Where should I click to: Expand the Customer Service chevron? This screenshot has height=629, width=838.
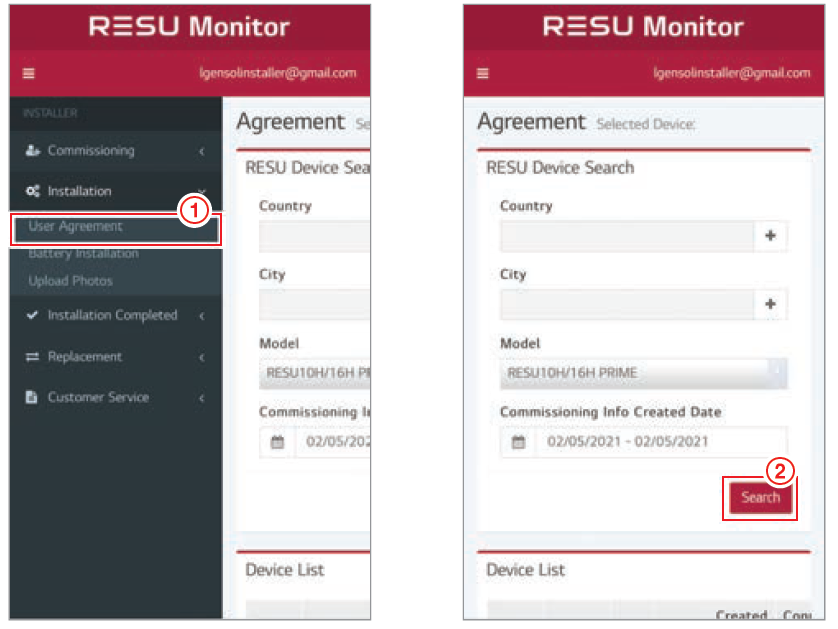[201, 398]
